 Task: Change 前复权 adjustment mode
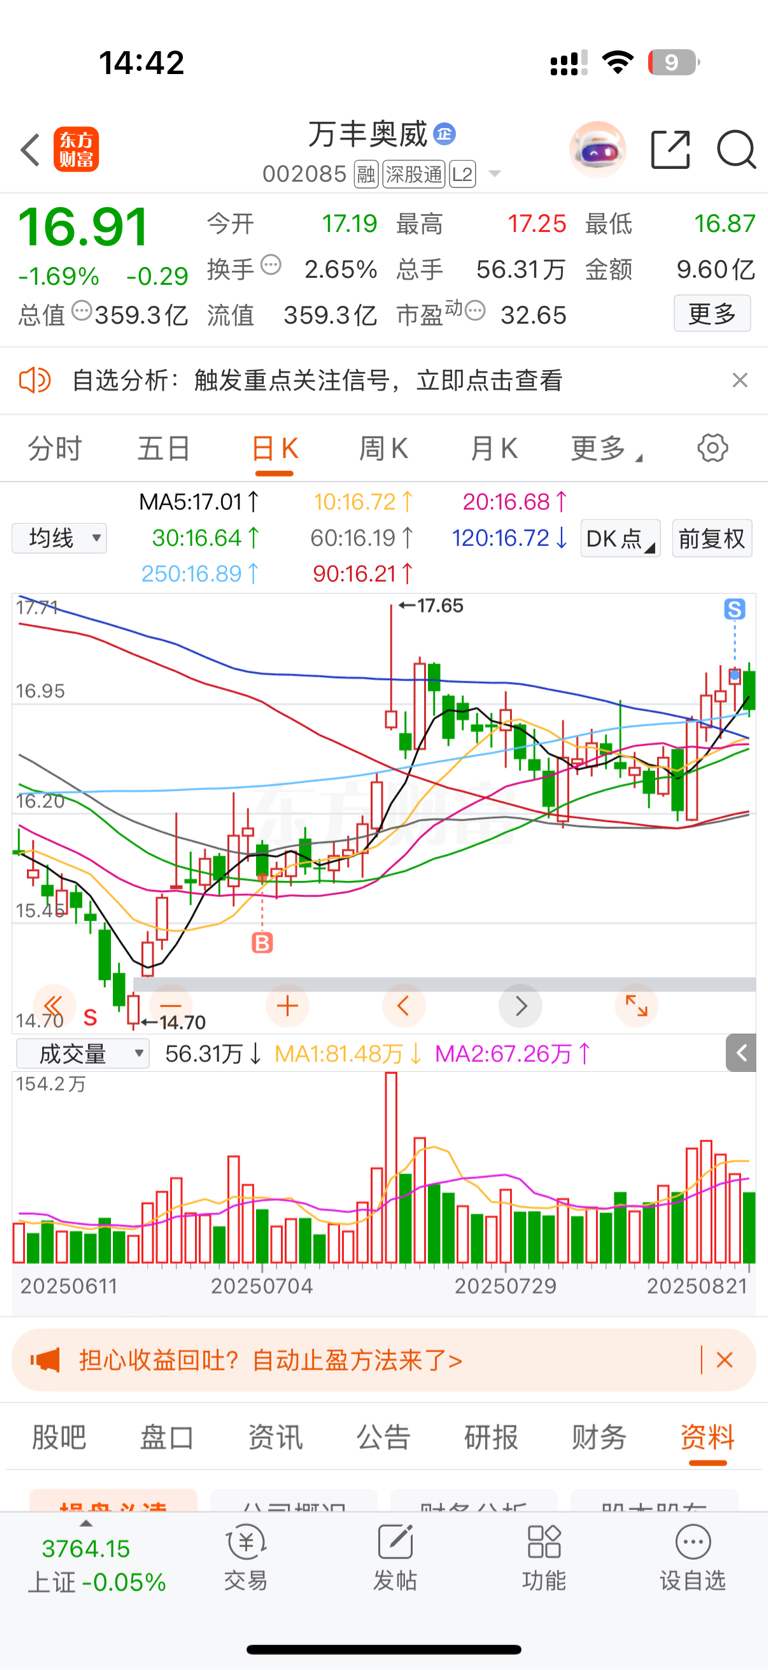click(712, 538)
